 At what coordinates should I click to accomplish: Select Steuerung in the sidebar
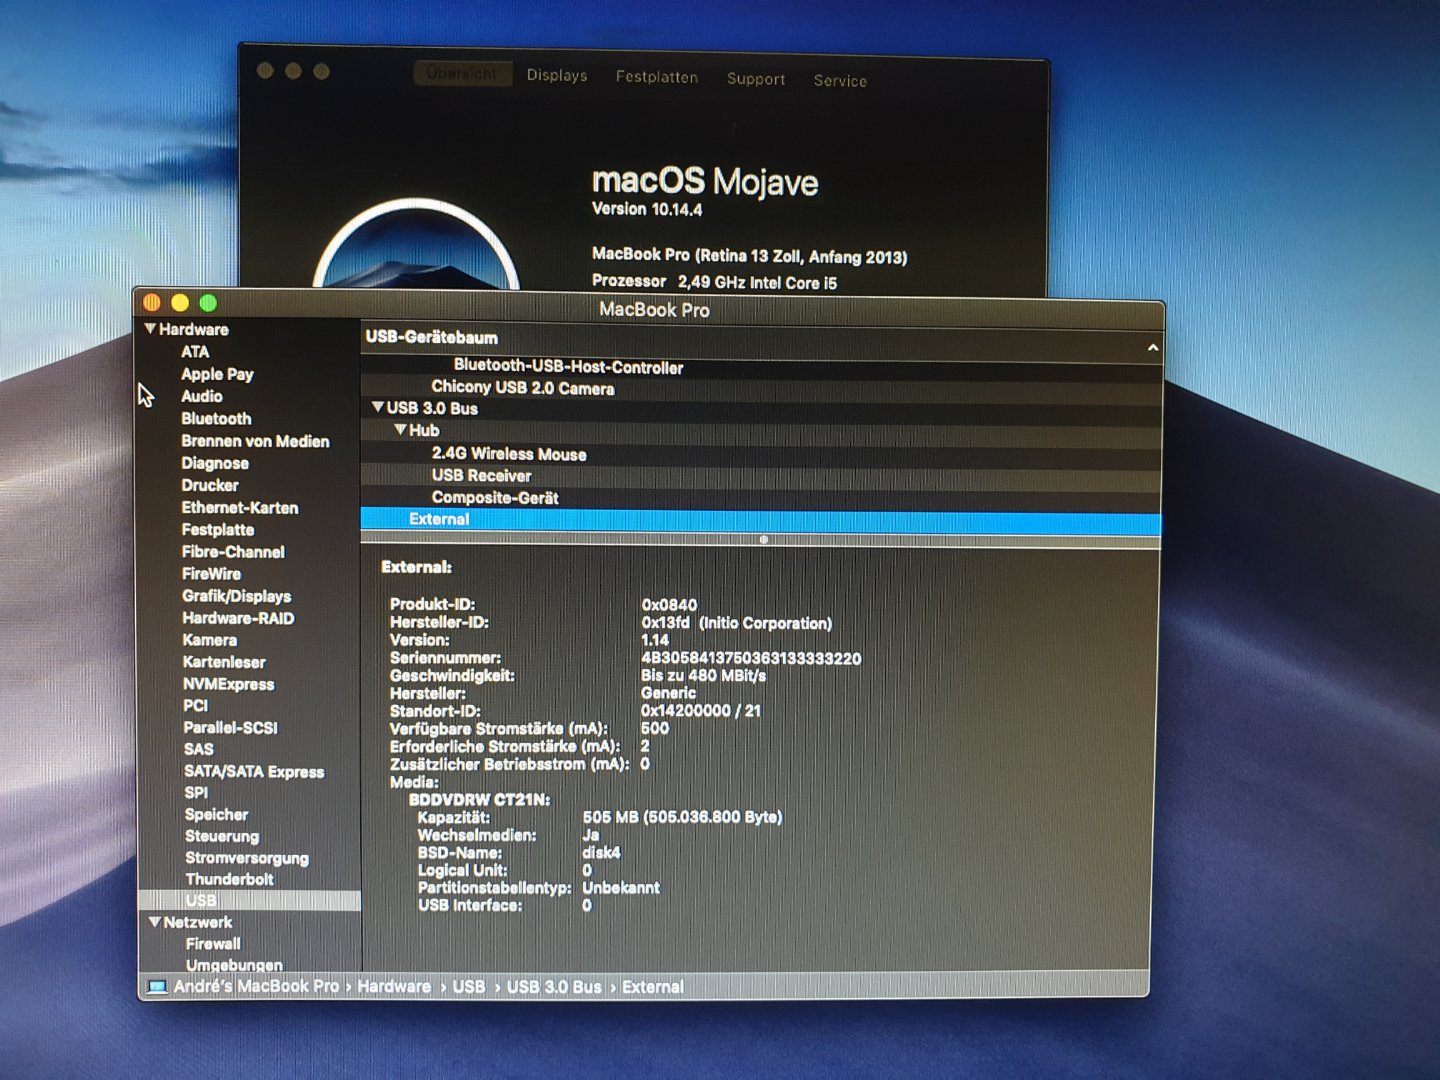(222, 836)
